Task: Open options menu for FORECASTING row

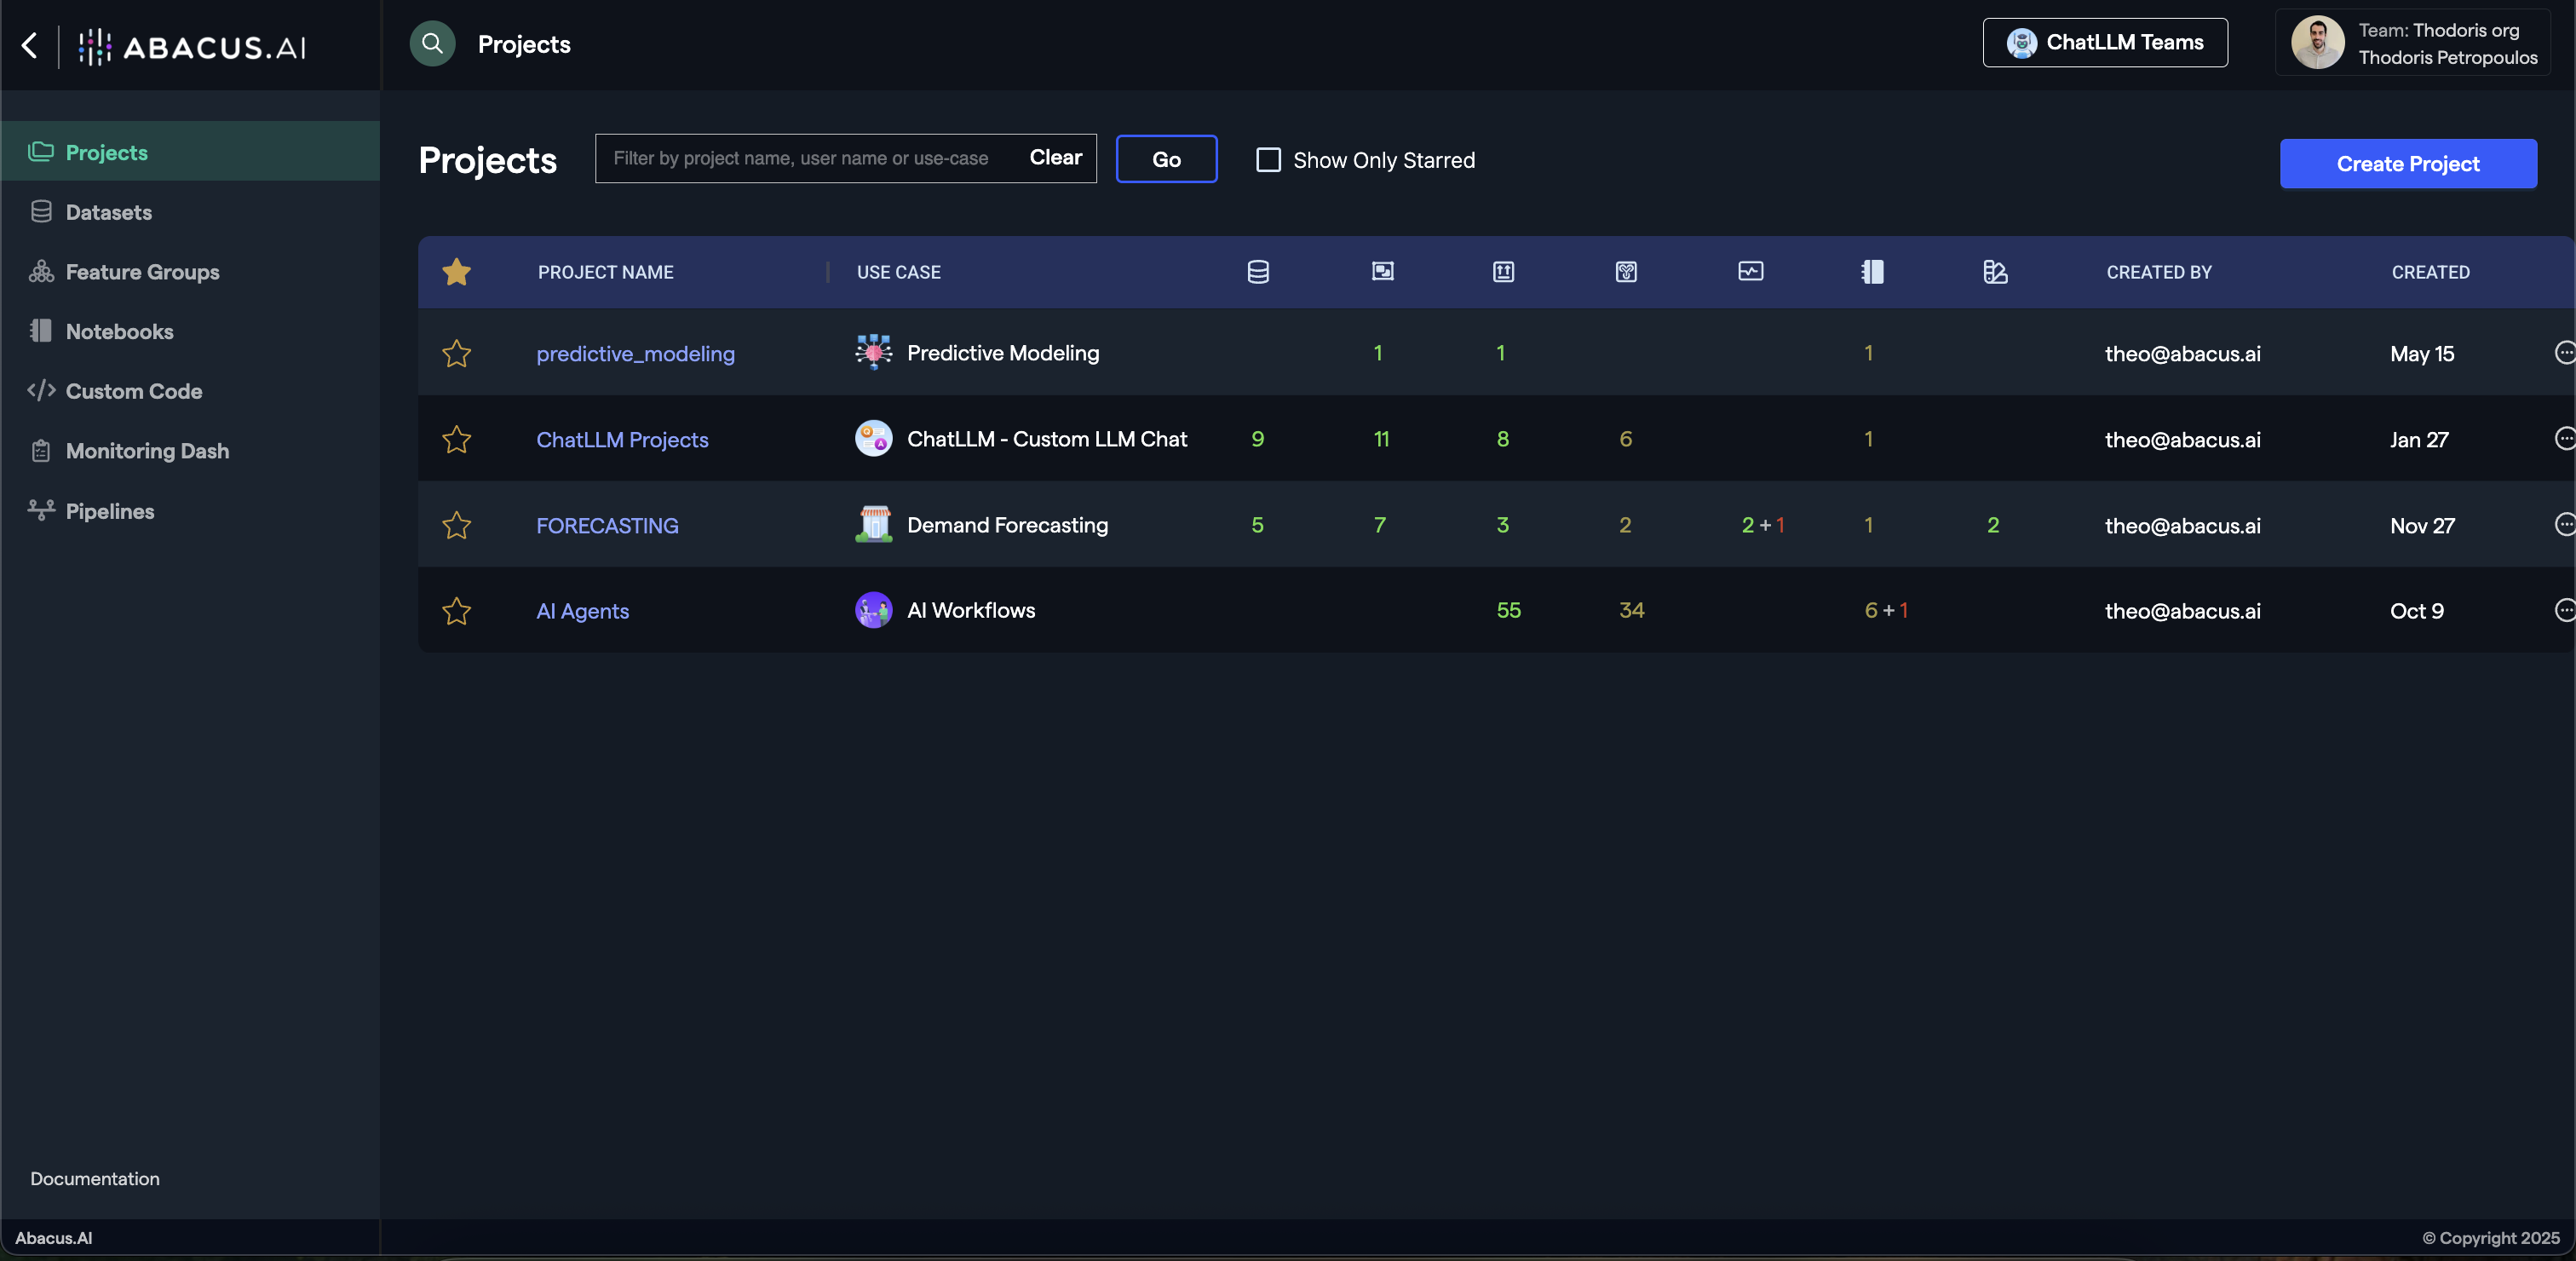Action: pyautogui.click(x=2563, y=525)
